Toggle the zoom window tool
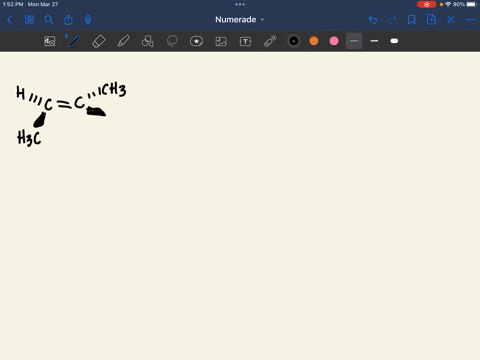 [50, 41]
